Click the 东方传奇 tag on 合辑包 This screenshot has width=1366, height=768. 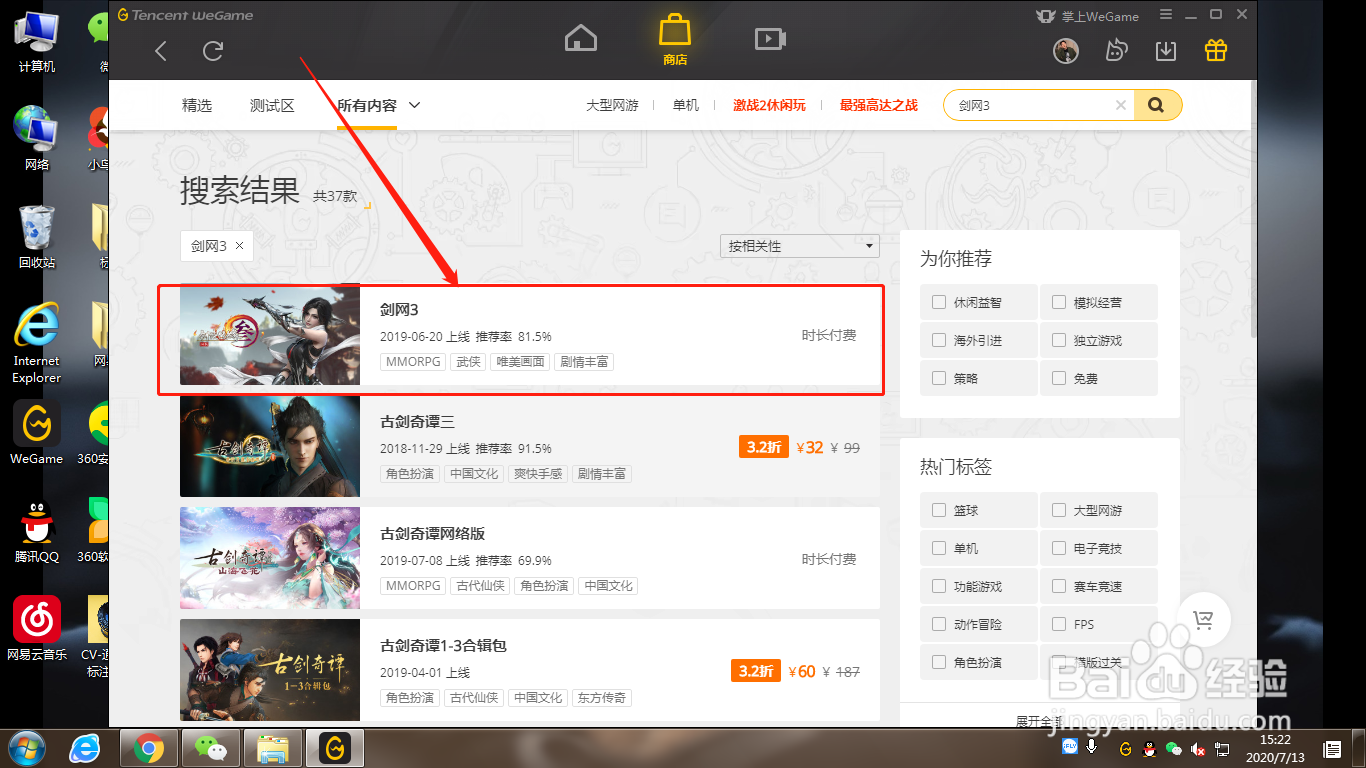(601, 697)
